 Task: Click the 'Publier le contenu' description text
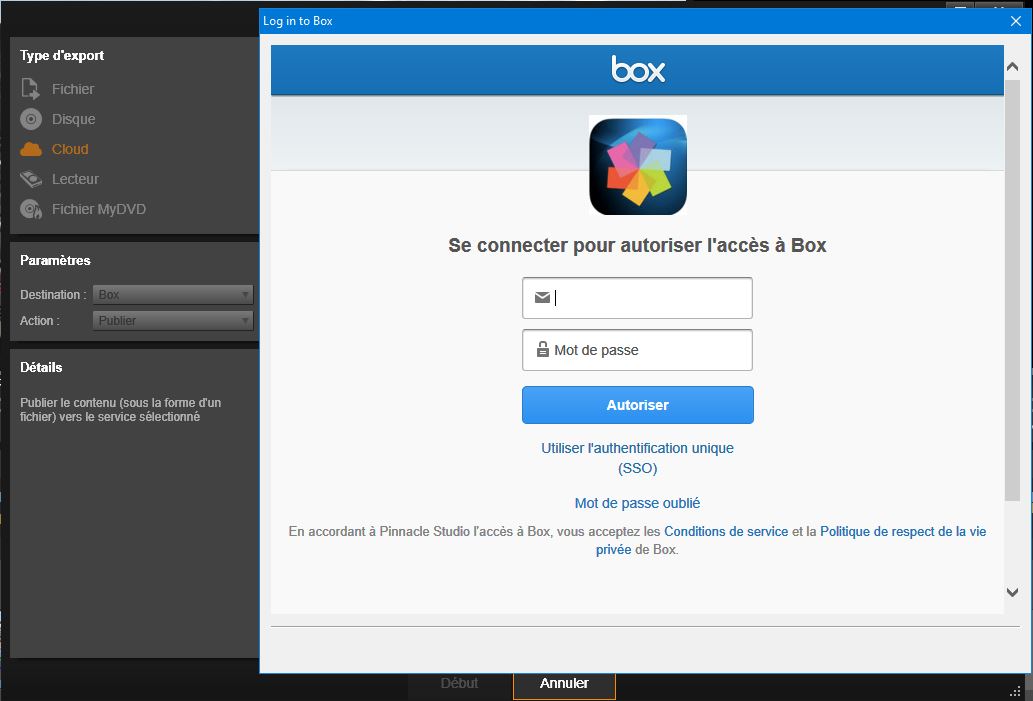(x=121, y=410)
